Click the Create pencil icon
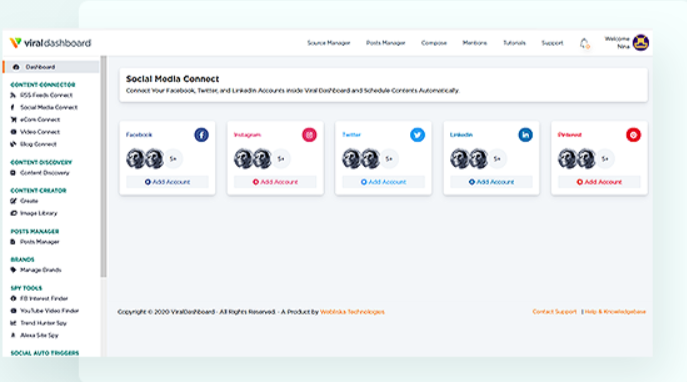Viewport: 687px width, 382px height. tap(13, 201)
